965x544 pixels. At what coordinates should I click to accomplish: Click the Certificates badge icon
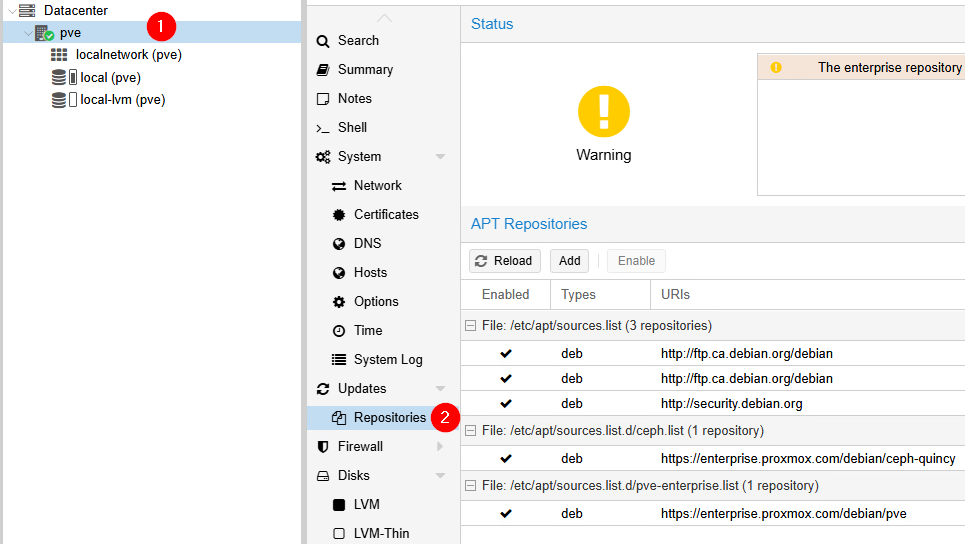(x=338, y=215)
